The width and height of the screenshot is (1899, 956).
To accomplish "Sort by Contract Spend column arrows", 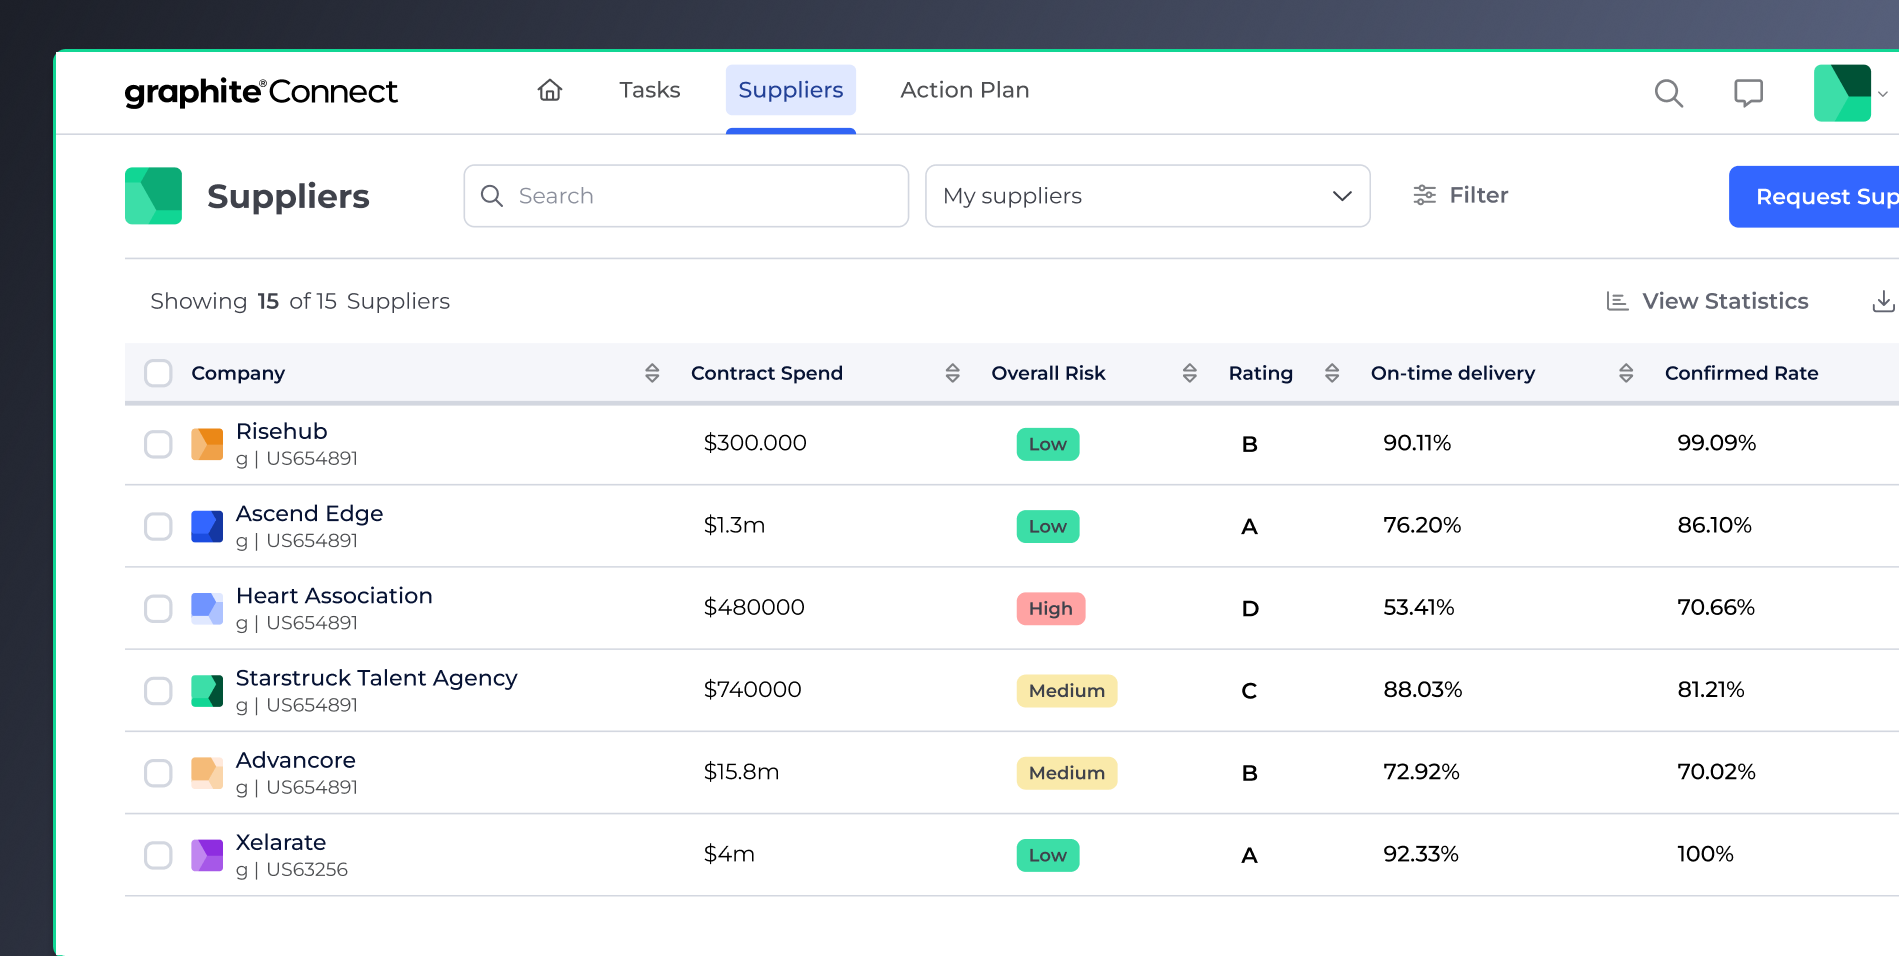I will (x=952, y=373).
